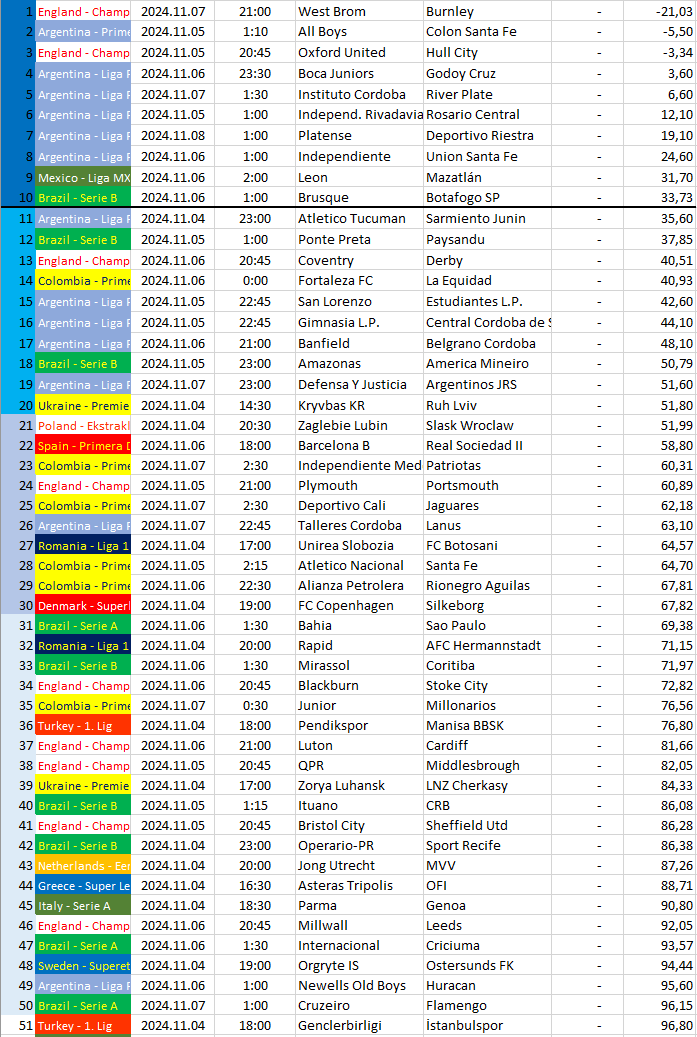The image size is (697, 1037).
Task: Select the Boca Juniors cell
Action: tap(359, 73)
